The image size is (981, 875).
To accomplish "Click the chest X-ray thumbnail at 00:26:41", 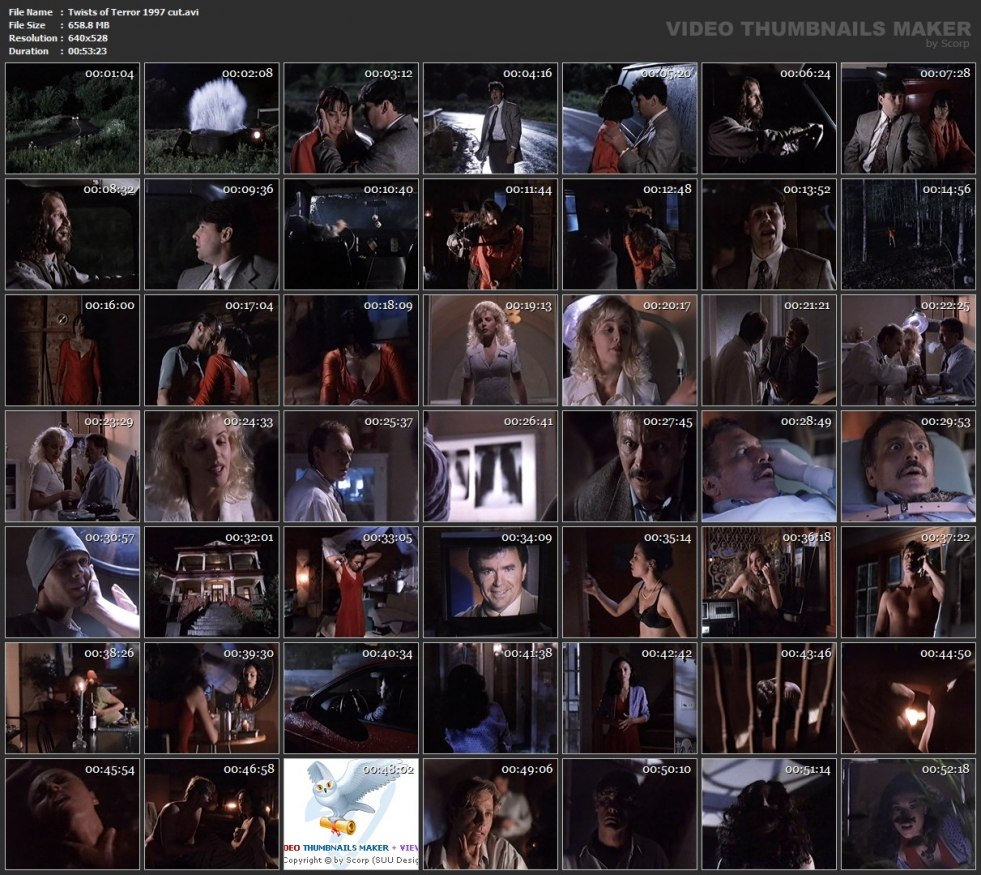I will click(490, 466).
